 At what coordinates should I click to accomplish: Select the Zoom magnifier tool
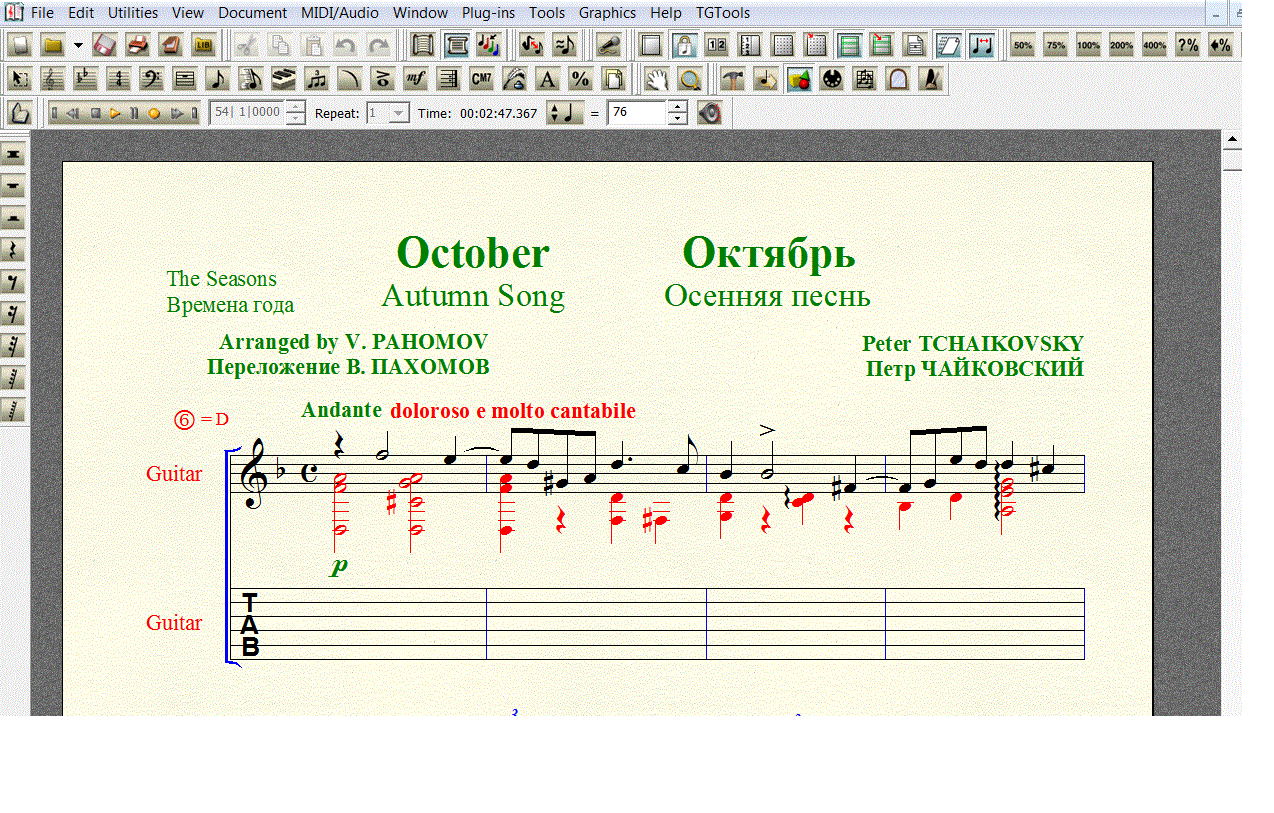click(x=689, y=79)
